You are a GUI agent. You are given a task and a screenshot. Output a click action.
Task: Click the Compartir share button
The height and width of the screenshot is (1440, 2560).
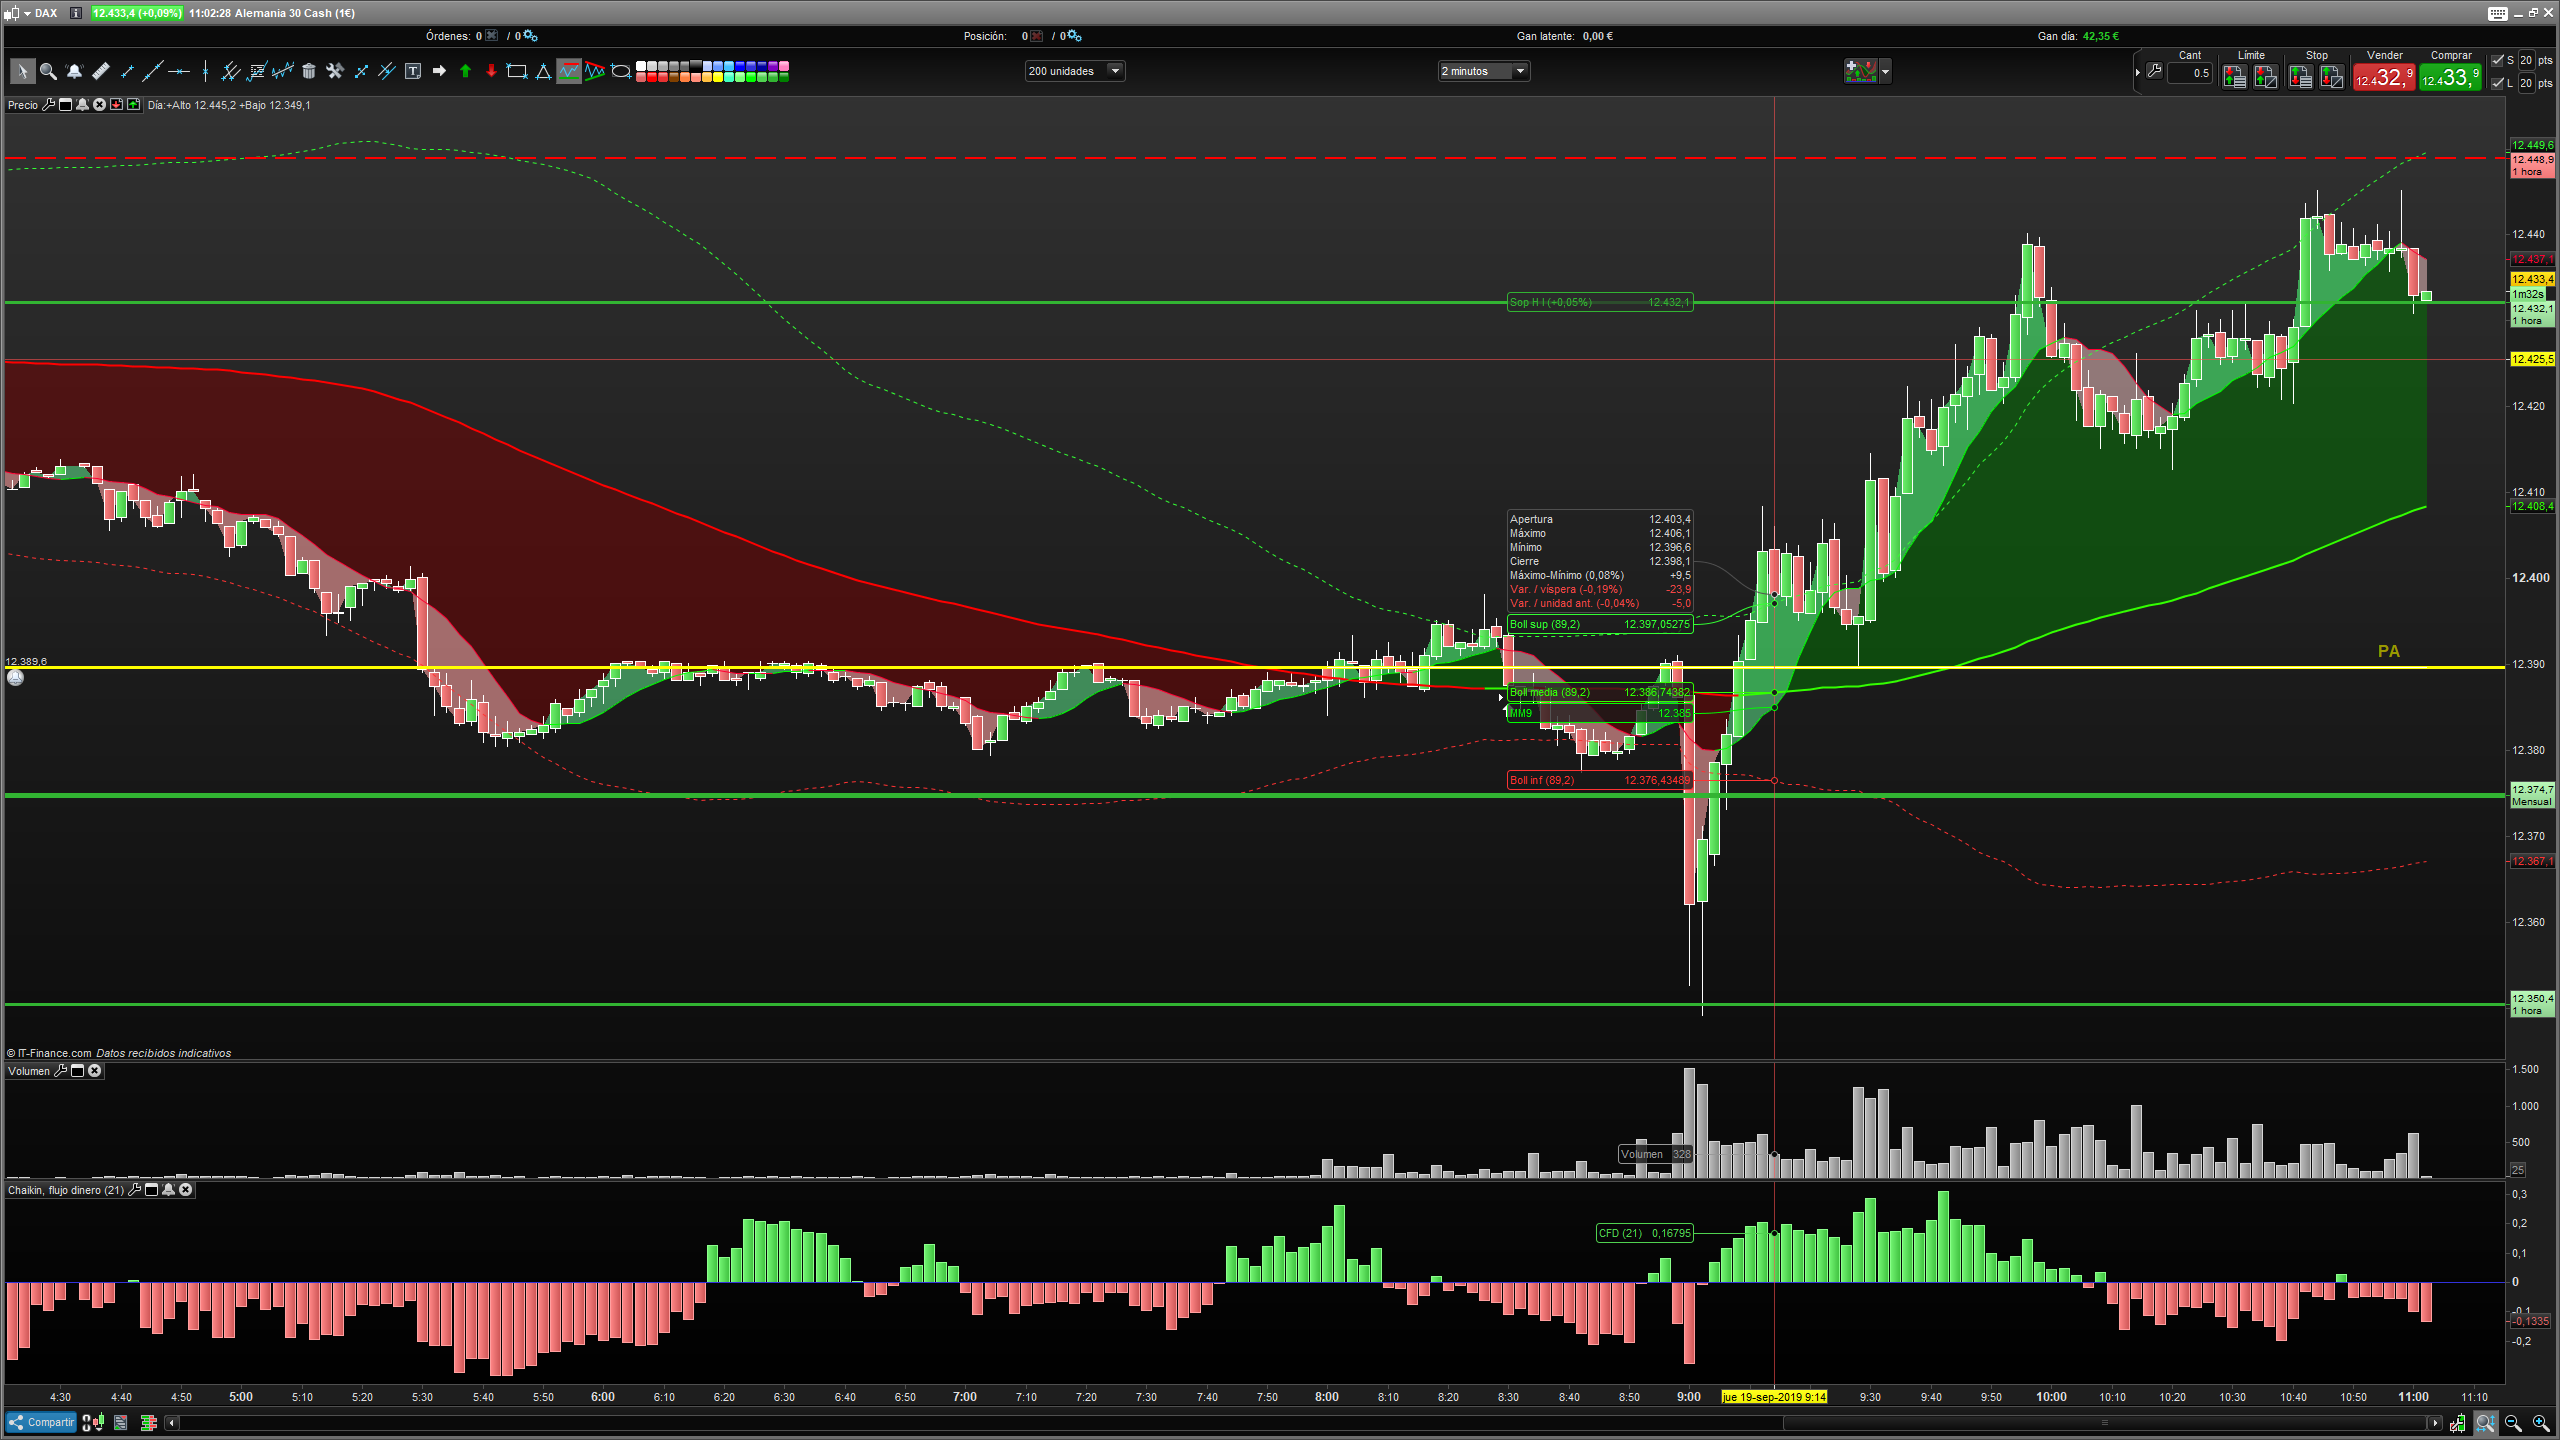coord(42,1422)
